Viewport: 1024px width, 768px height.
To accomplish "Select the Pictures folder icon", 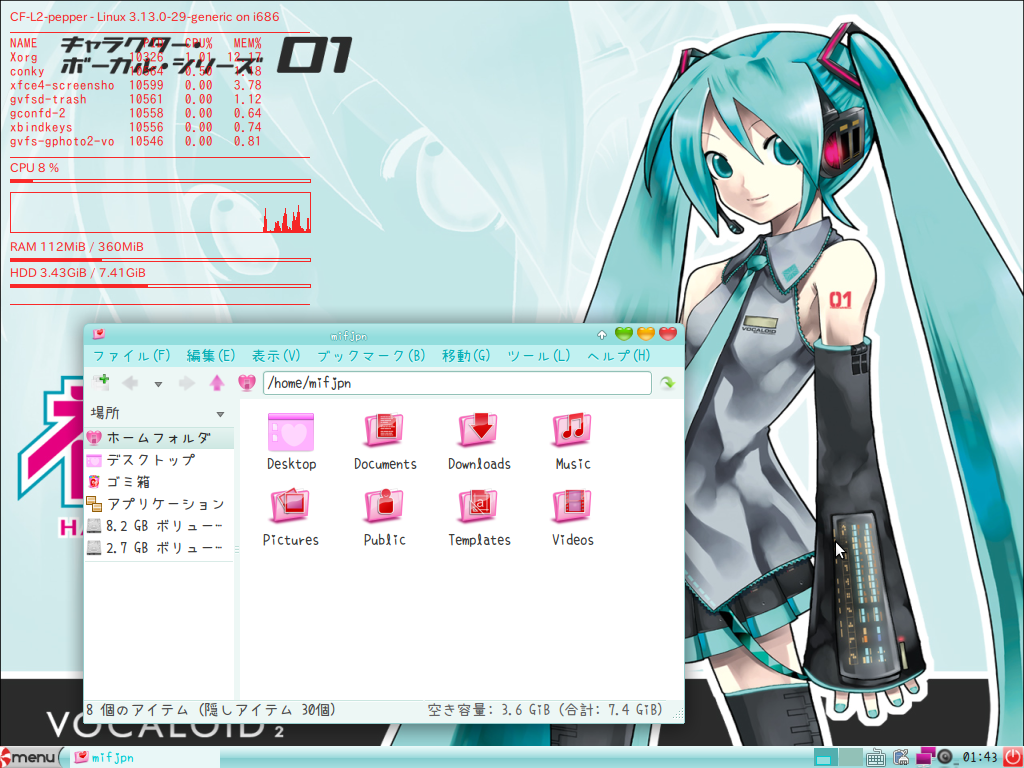I will (291, 507).
